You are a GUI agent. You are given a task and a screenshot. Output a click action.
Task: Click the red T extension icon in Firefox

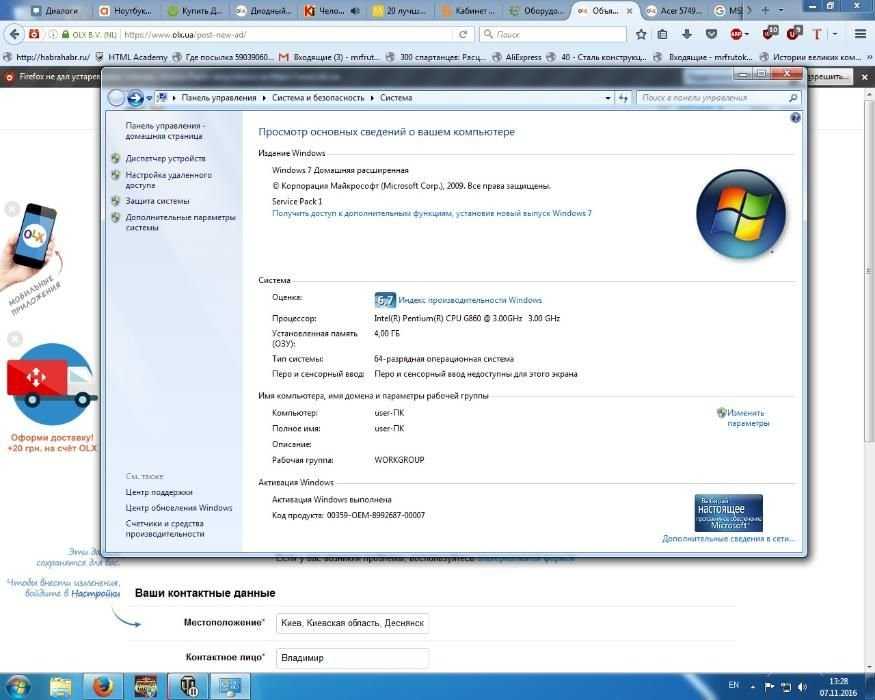click(x=817, y=35)
